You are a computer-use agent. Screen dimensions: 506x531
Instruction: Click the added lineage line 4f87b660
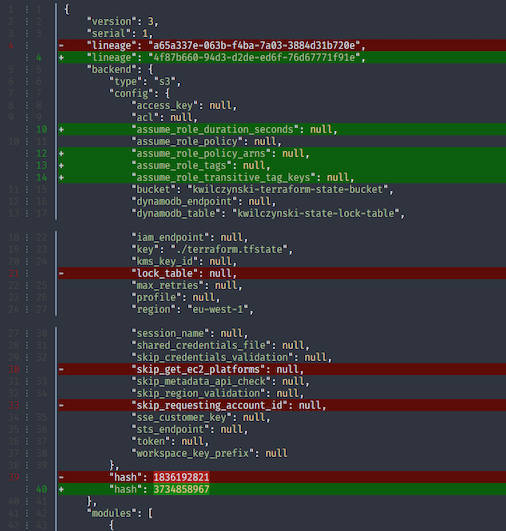click(282, 57)
